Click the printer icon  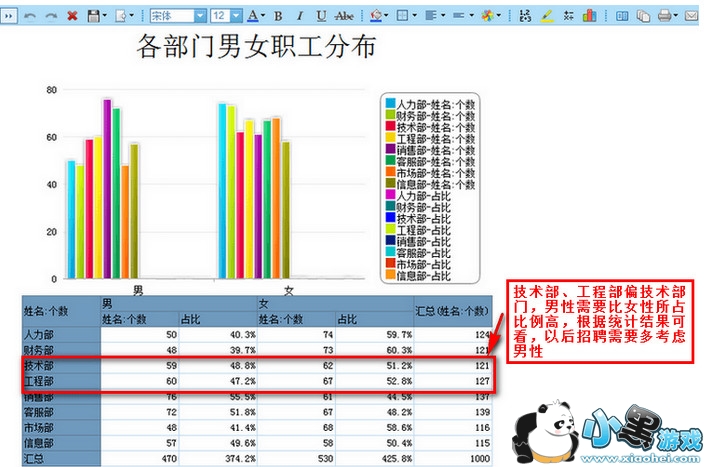pyautogui.click(x=664, y=16)
